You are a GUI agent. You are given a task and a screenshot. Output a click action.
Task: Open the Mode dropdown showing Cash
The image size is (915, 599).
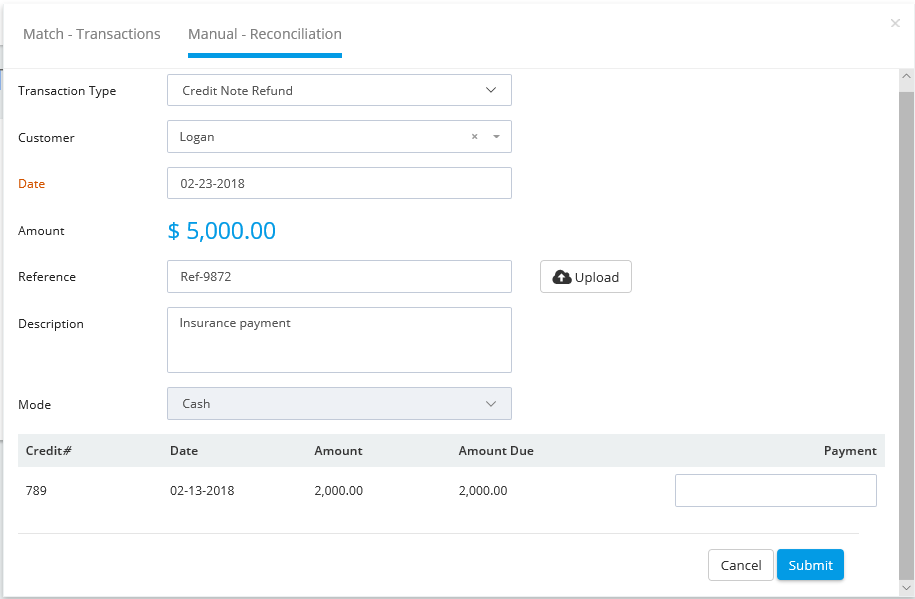339,403
